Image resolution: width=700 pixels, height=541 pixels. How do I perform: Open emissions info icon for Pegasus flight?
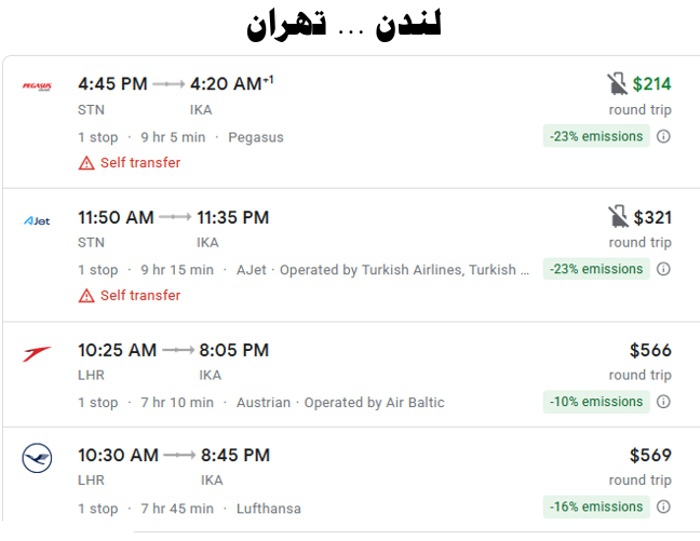tap(663, 136)
